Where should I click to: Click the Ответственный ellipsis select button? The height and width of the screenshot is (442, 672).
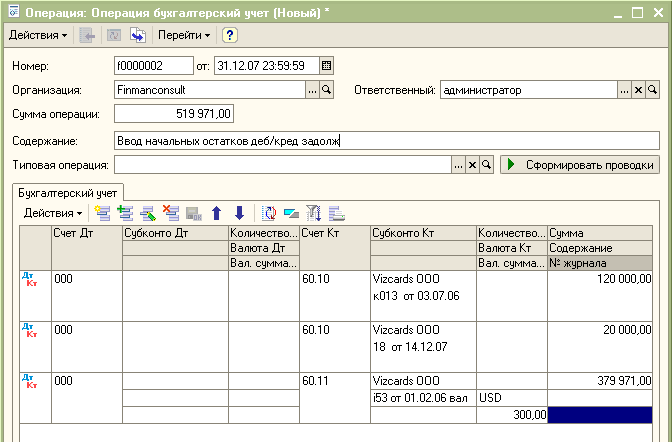[x=624, y=90]
